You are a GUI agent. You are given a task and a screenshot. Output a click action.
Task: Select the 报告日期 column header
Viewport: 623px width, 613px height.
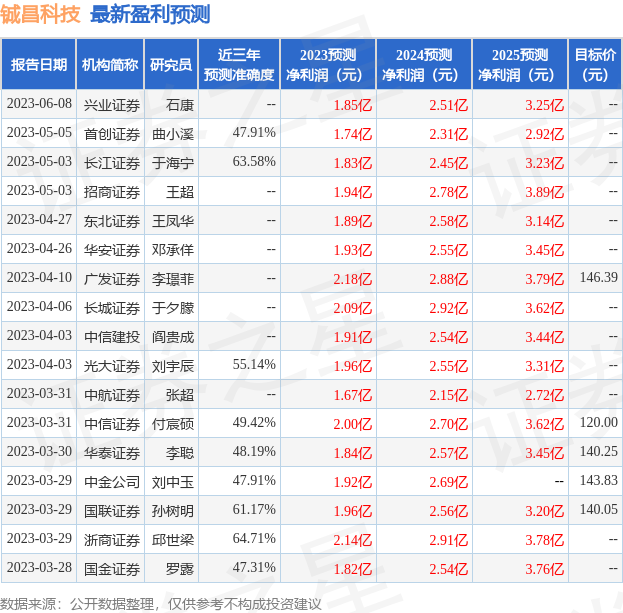pos(39,64)
